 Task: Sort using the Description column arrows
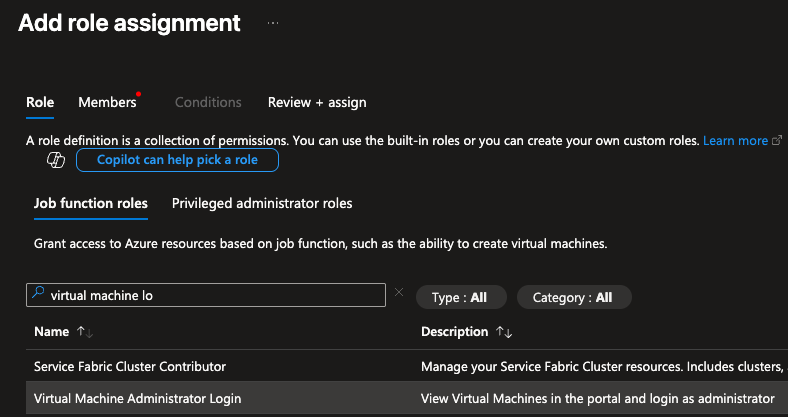(x=504, y=332)
